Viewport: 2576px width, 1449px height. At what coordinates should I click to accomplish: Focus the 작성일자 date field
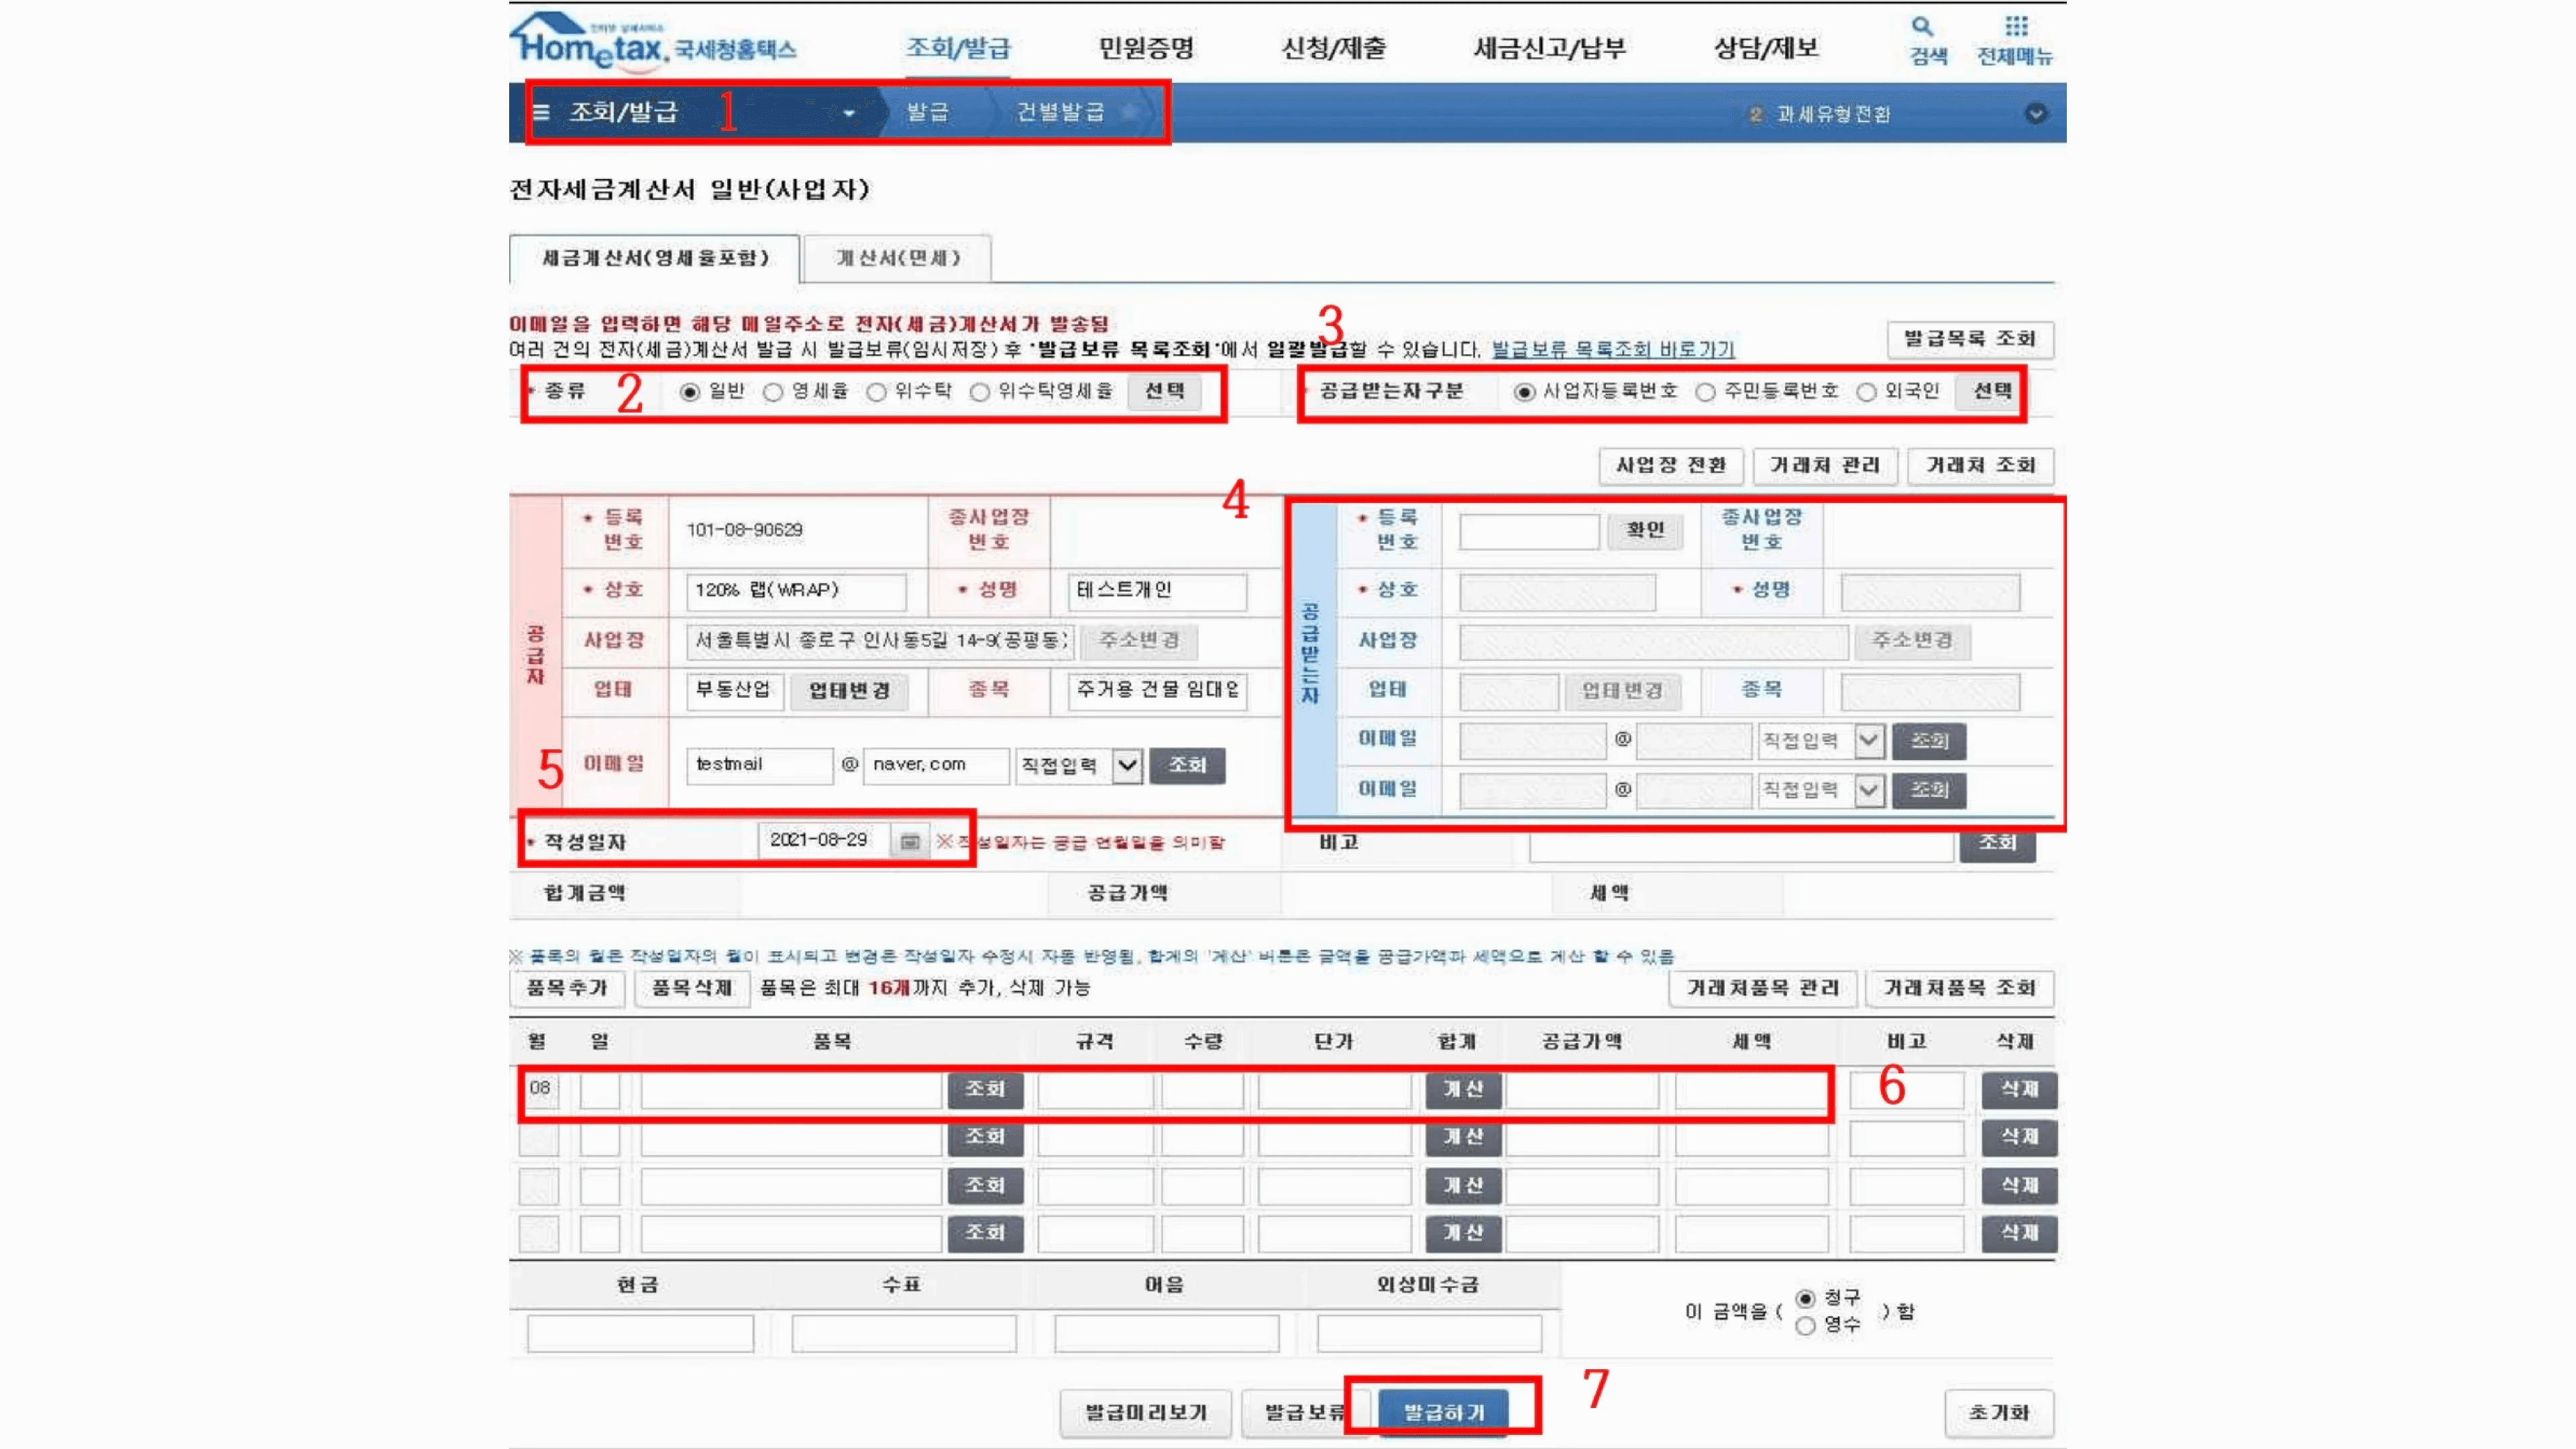(823, 841)
